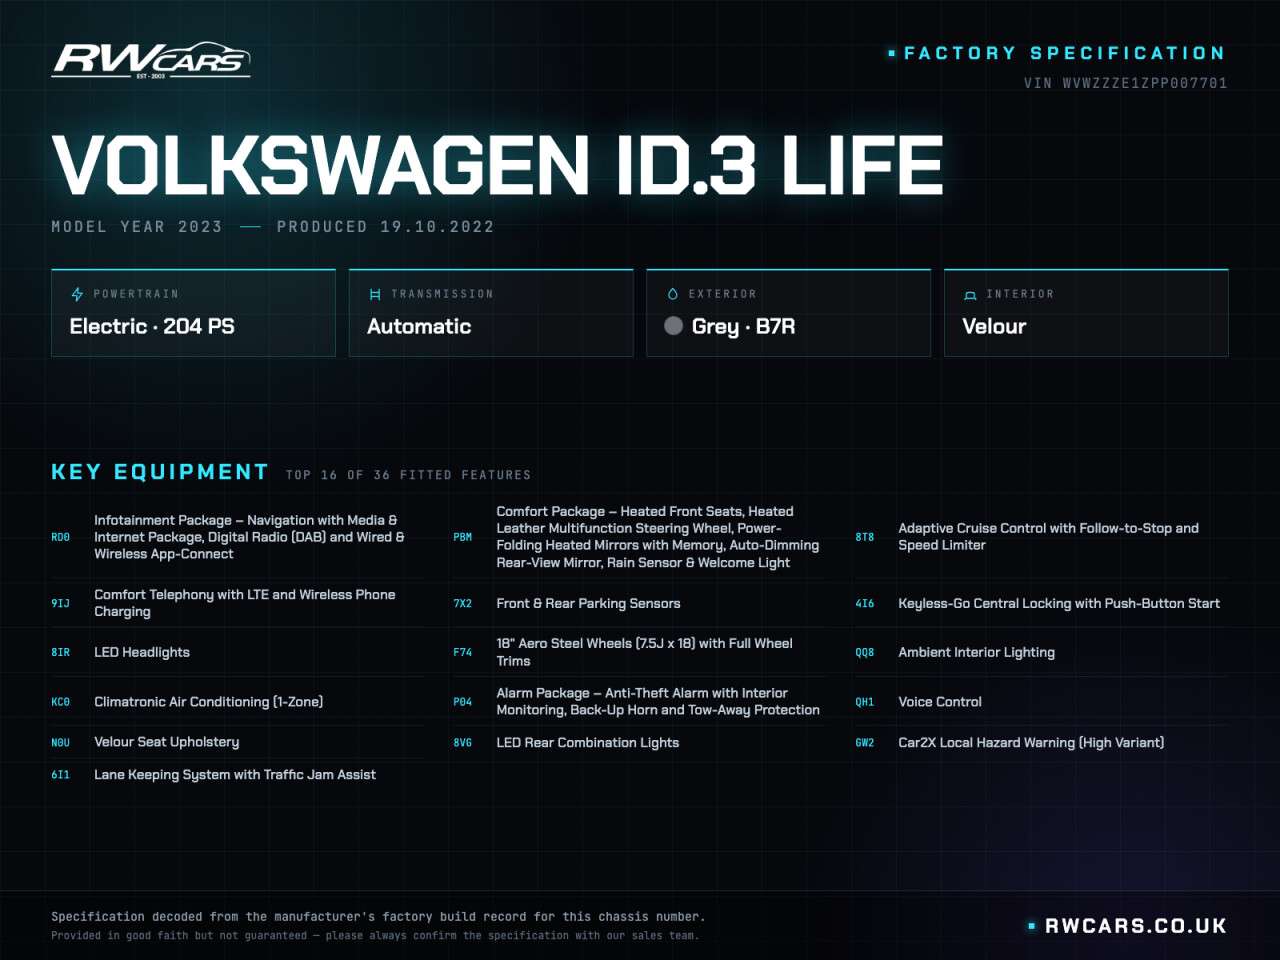Click the QQ8 Ambient Interior Lighting row

[x=1041, y=652]
